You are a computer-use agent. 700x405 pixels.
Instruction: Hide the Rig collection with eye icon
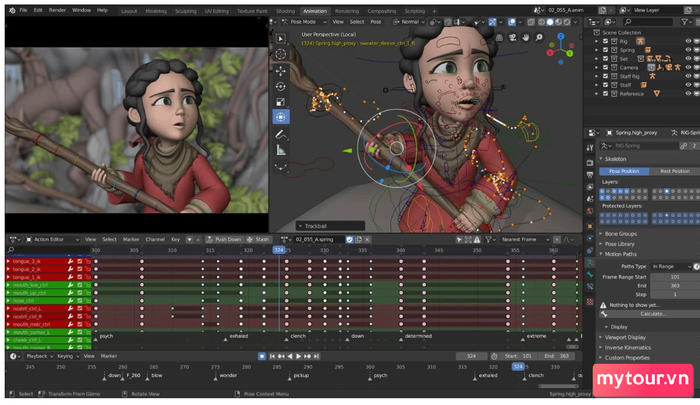pyautogui.click(x=688, y=41)
